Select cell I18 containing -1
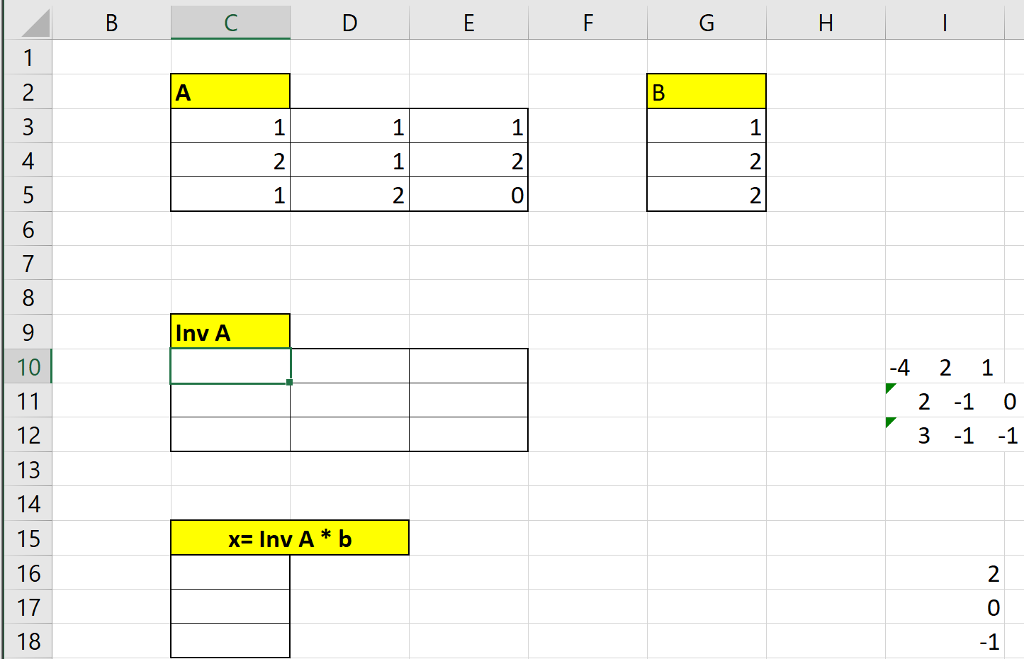 tap(944, 641)
